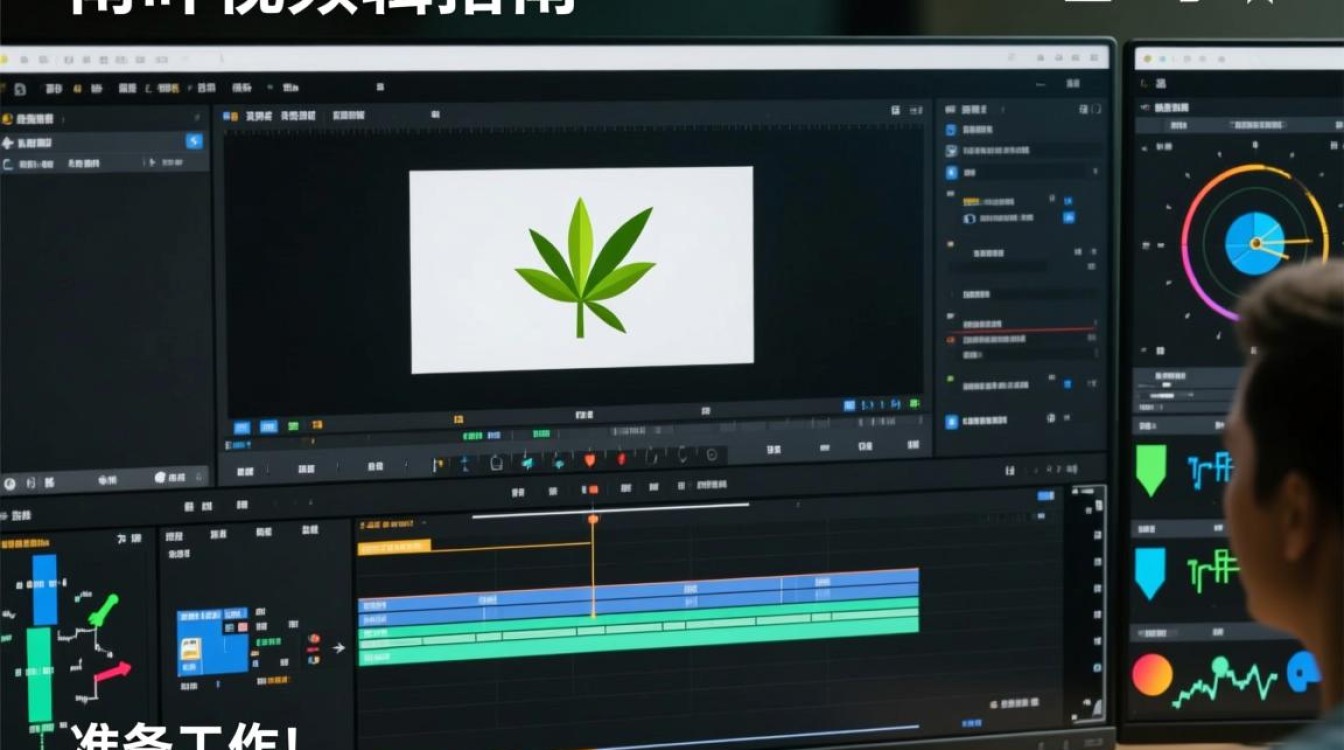Click the small red icon beside the shield
Screen dimensions: 1344x750
point(621,460)
